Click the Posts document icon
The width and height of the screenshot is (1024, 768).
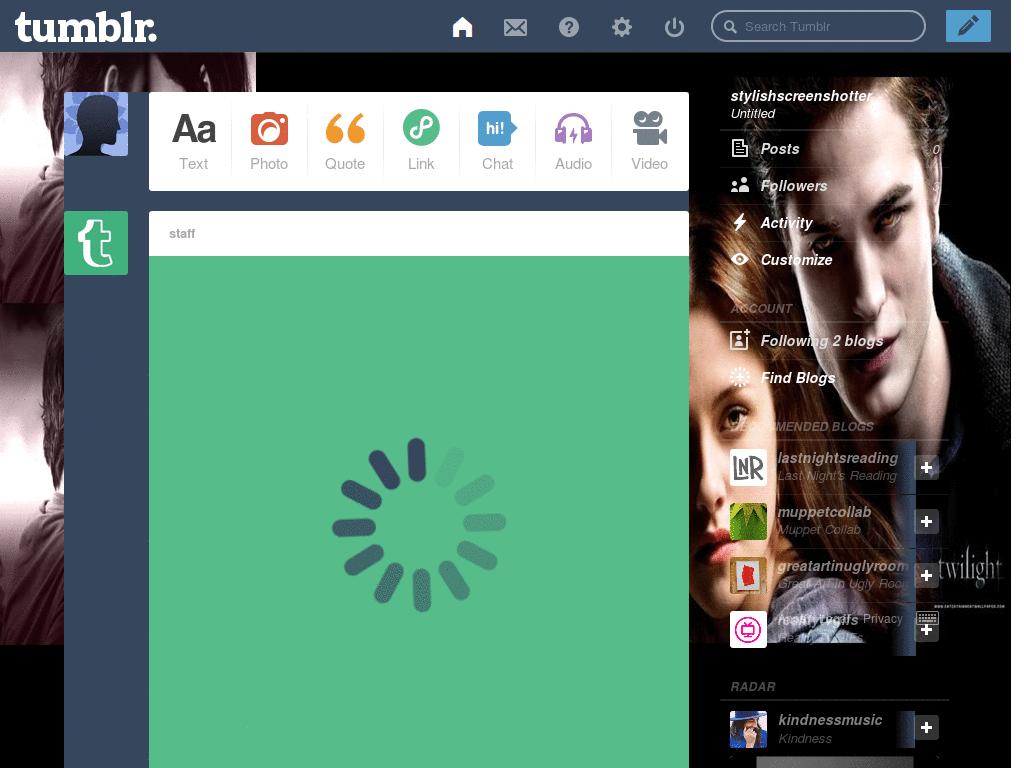click(x=739, y=149)
